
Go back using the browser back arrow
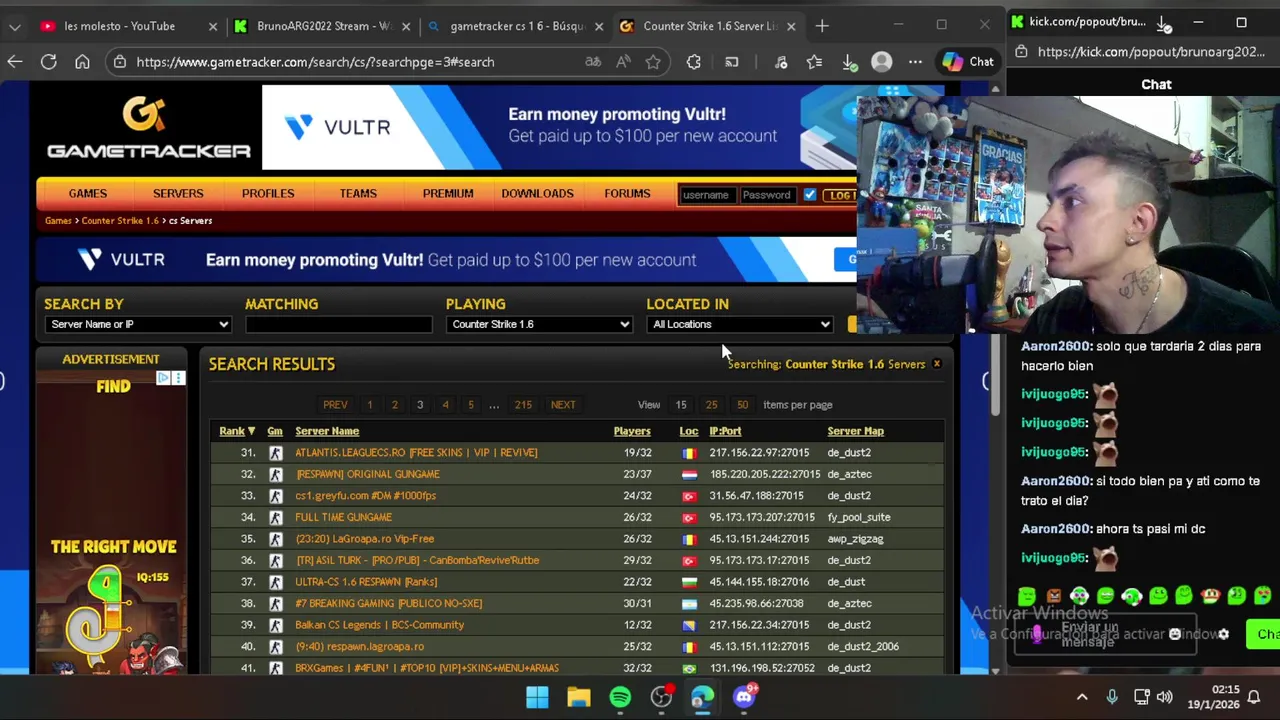pyautogui.click(x=15, y=62)
